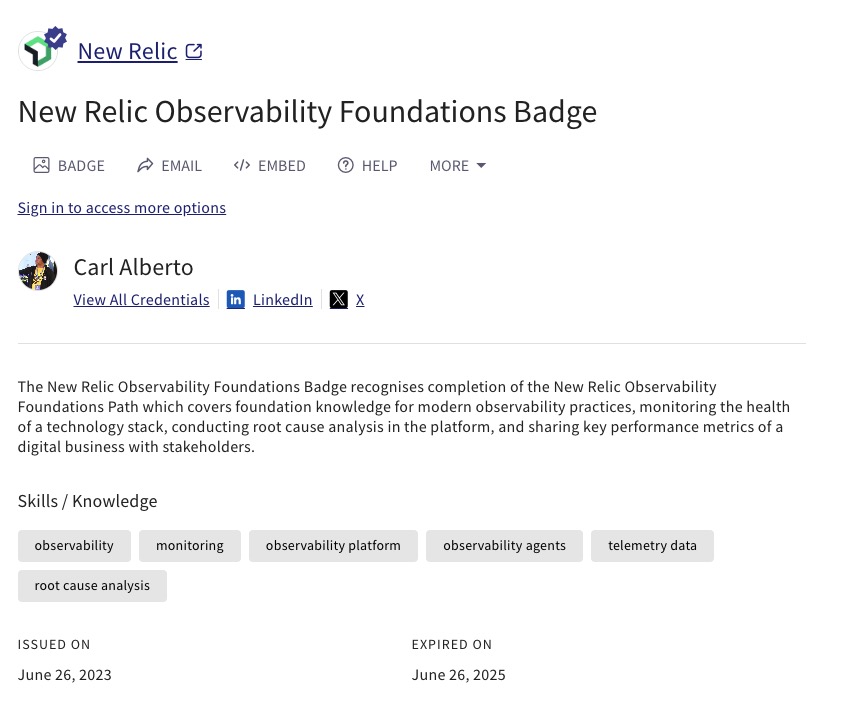Click the LinkedIn logo icon
Viewport: 846px width, 728px height.
point(236,299)
